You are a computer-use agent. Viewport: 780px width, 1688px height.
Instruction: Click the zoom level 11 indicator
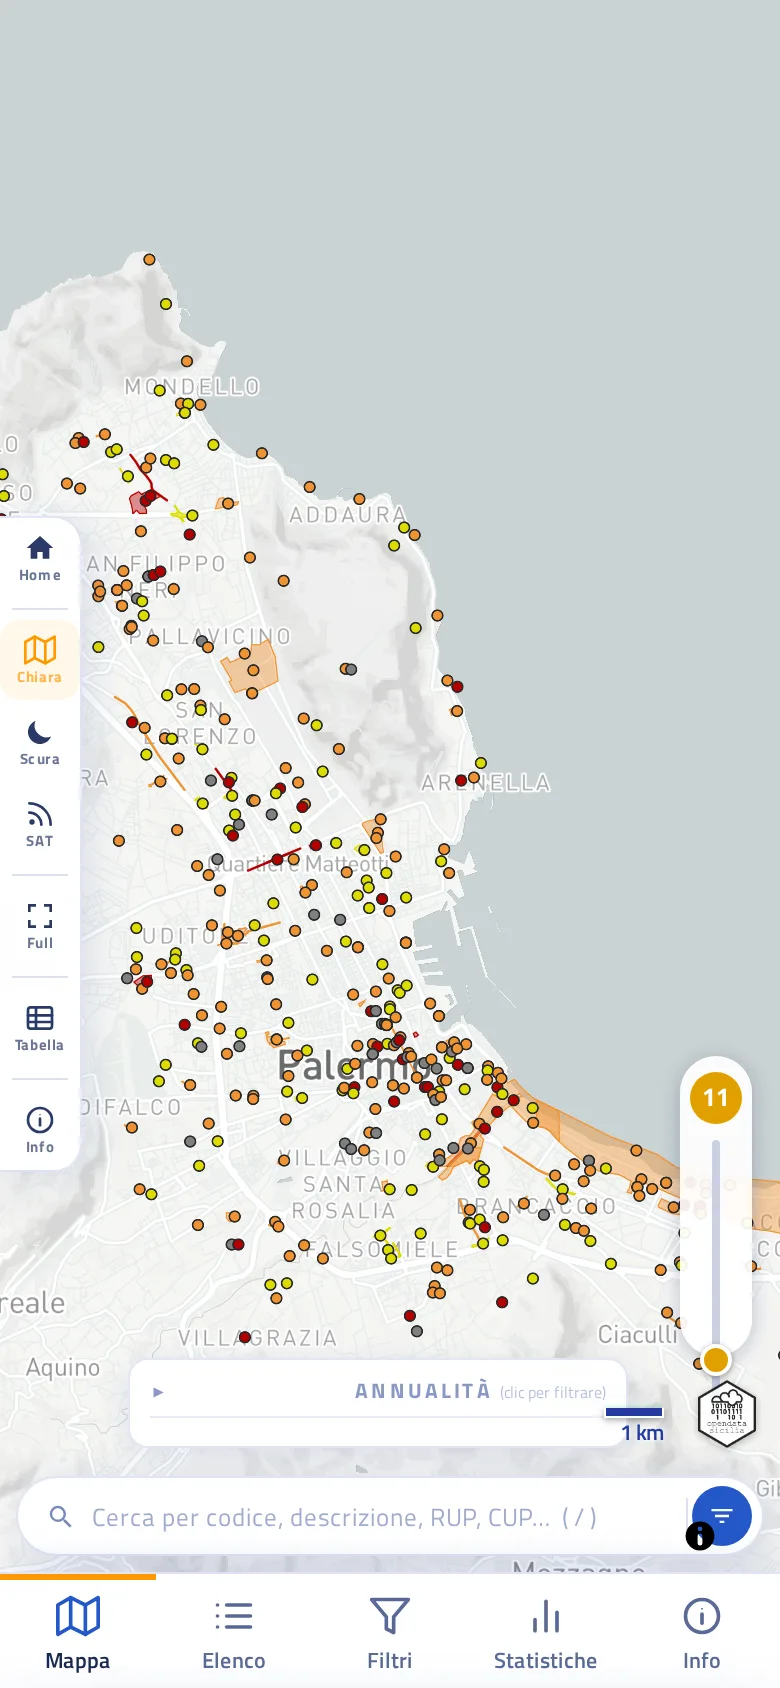716,1098
